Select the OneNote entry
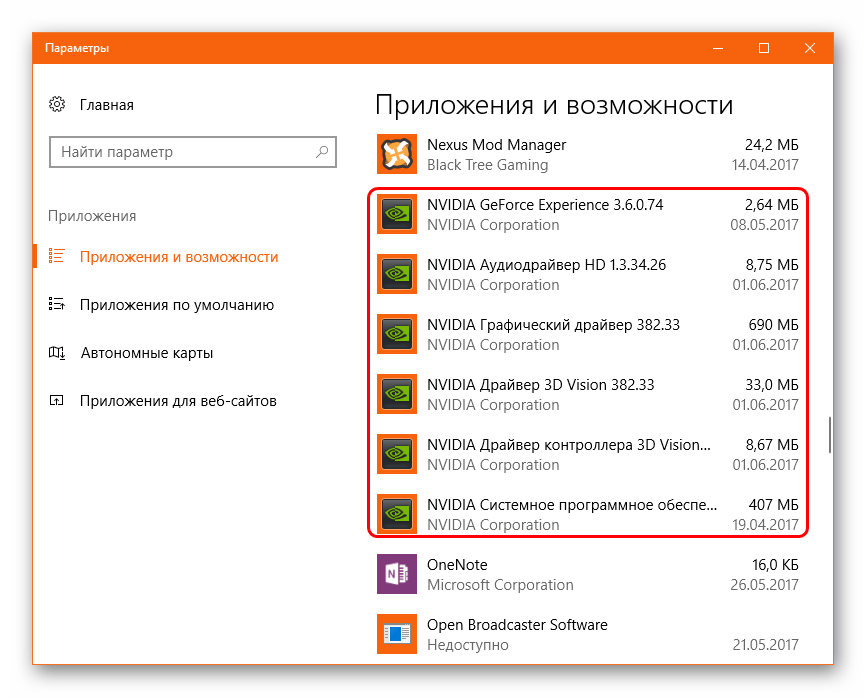 588,574
